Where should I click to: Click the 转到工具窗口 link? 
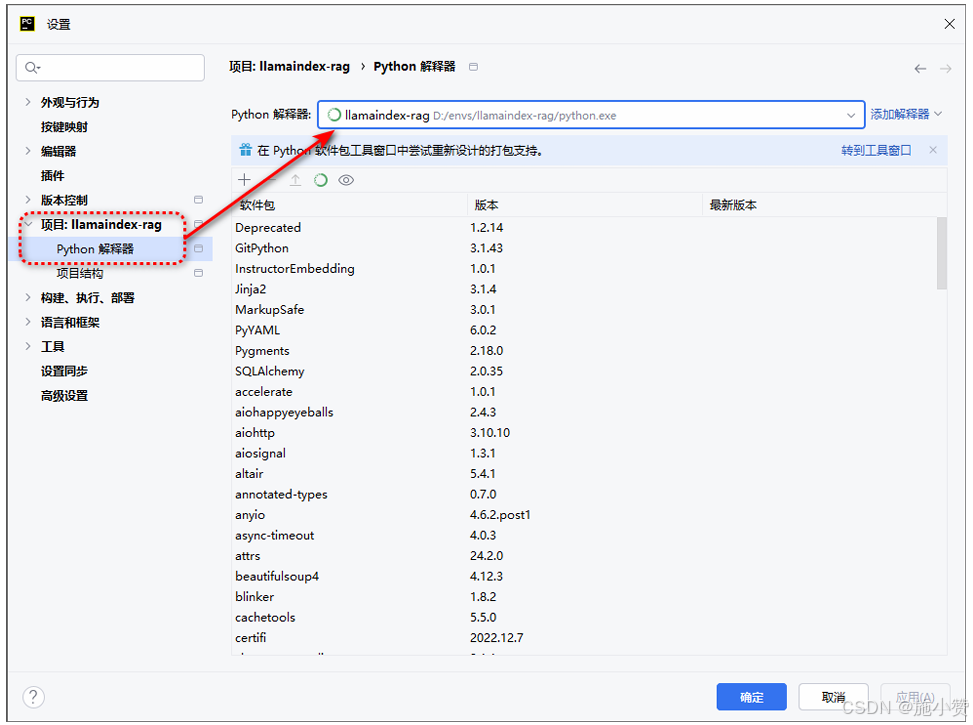[x=876, y=150]
